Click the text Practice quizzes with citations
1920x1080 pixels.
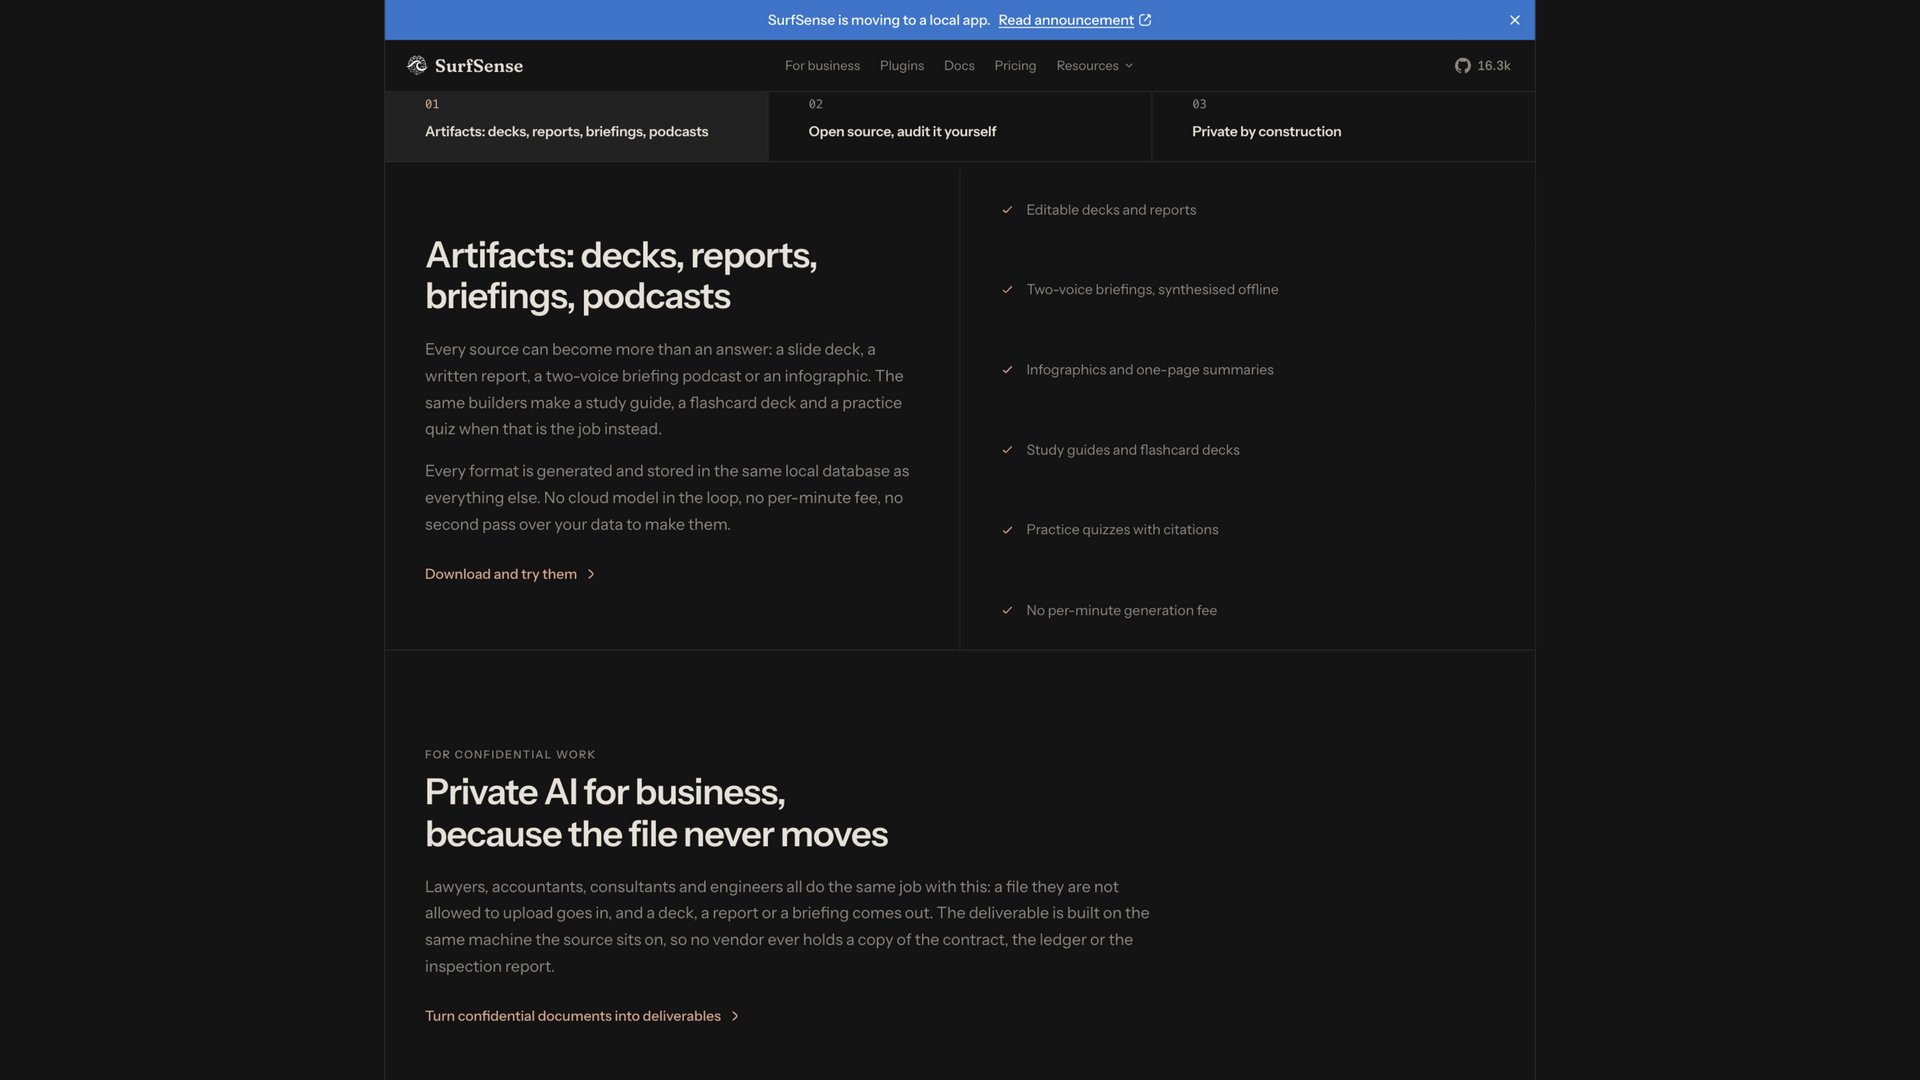1122,530
